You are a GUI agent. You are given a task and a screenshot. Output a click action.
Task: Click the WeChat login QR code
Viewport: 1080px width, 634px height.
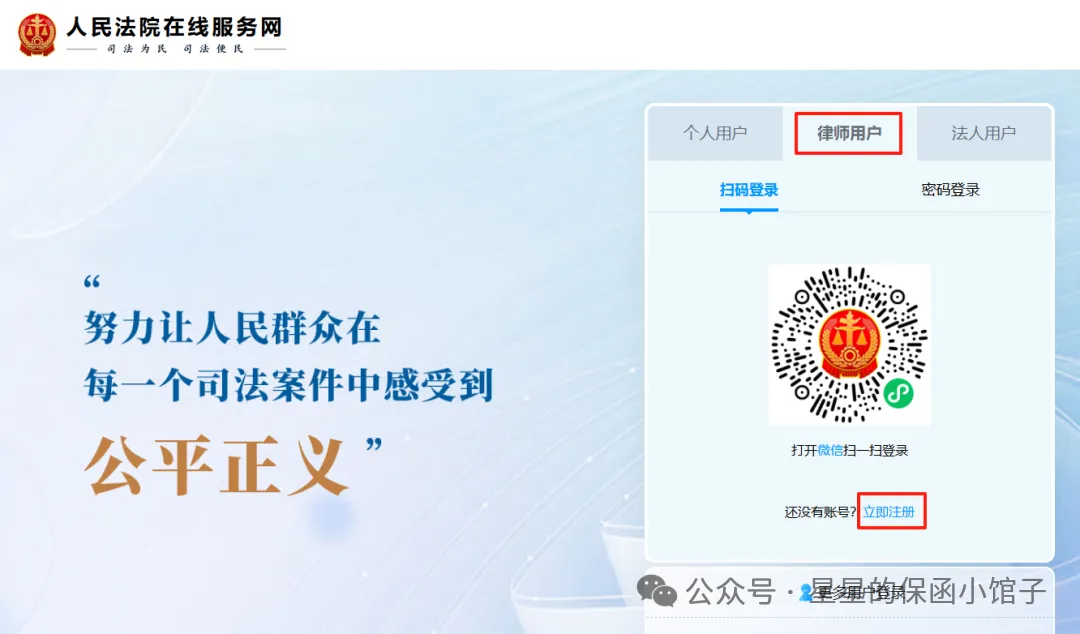pos(849,345)
